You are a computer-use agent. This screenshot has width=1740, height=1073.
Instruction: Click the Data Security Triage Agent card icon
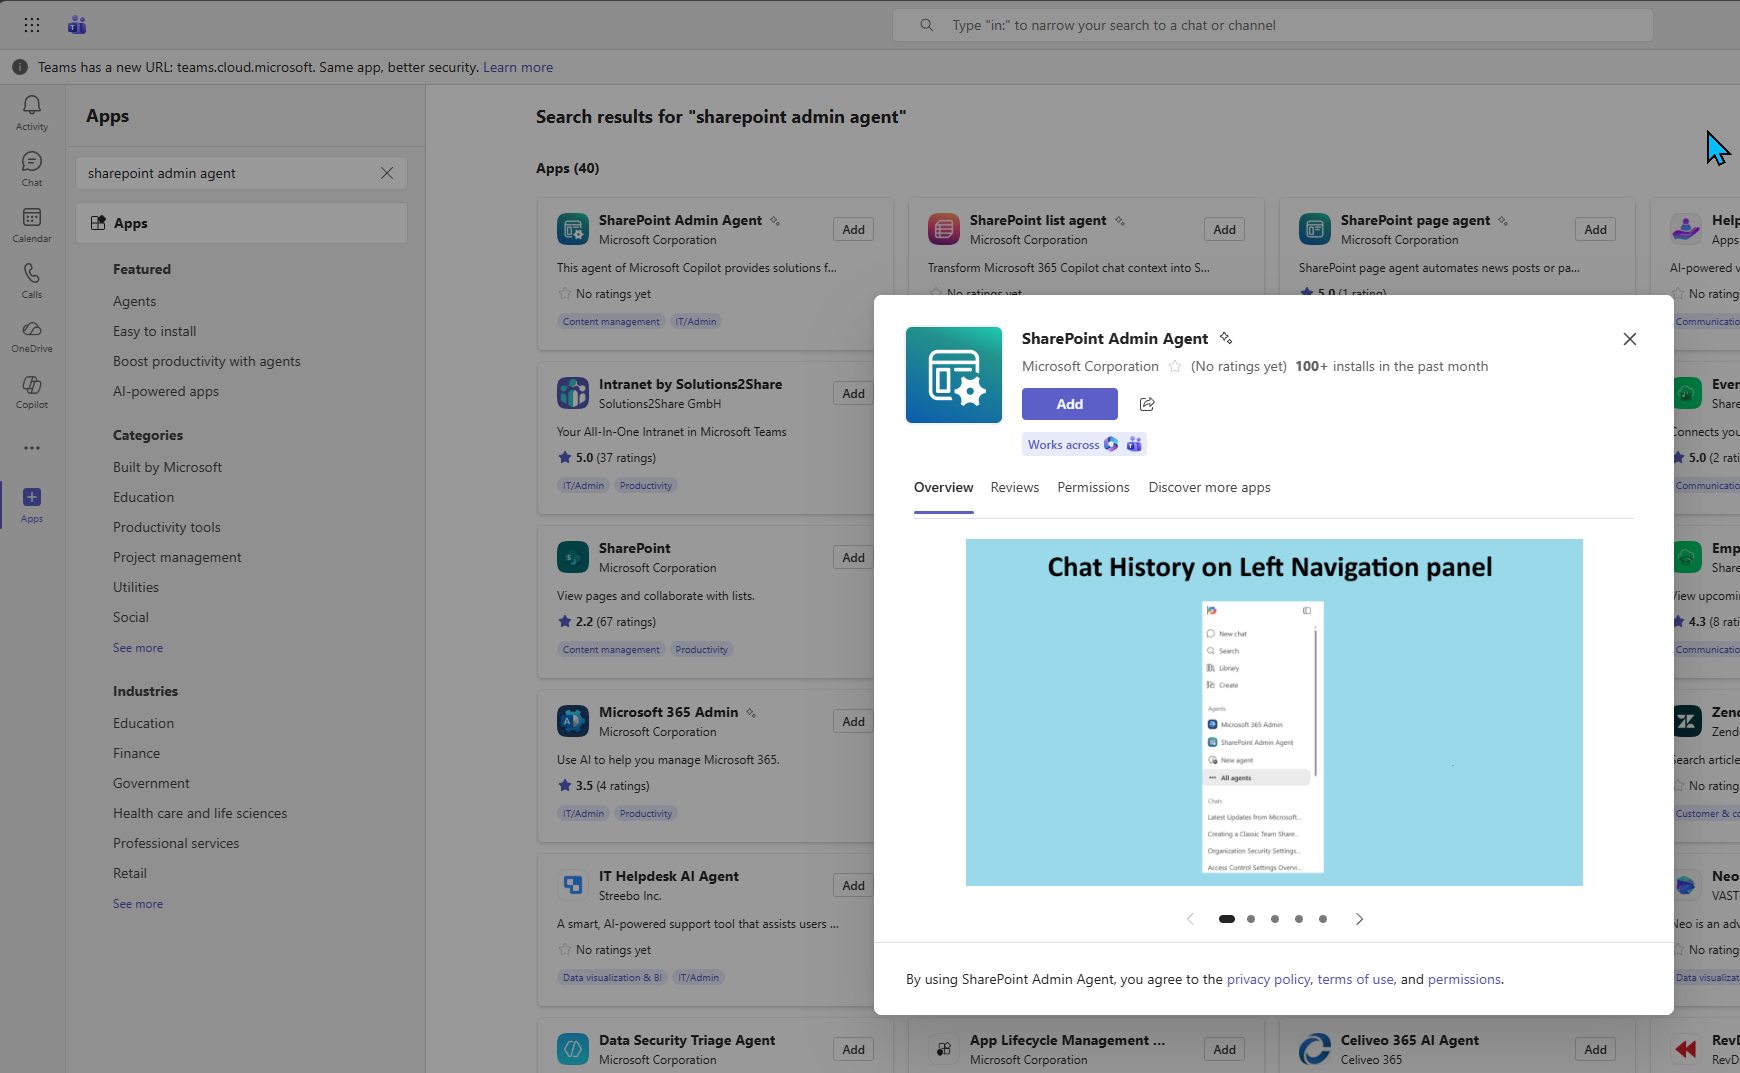[573, 1049]
